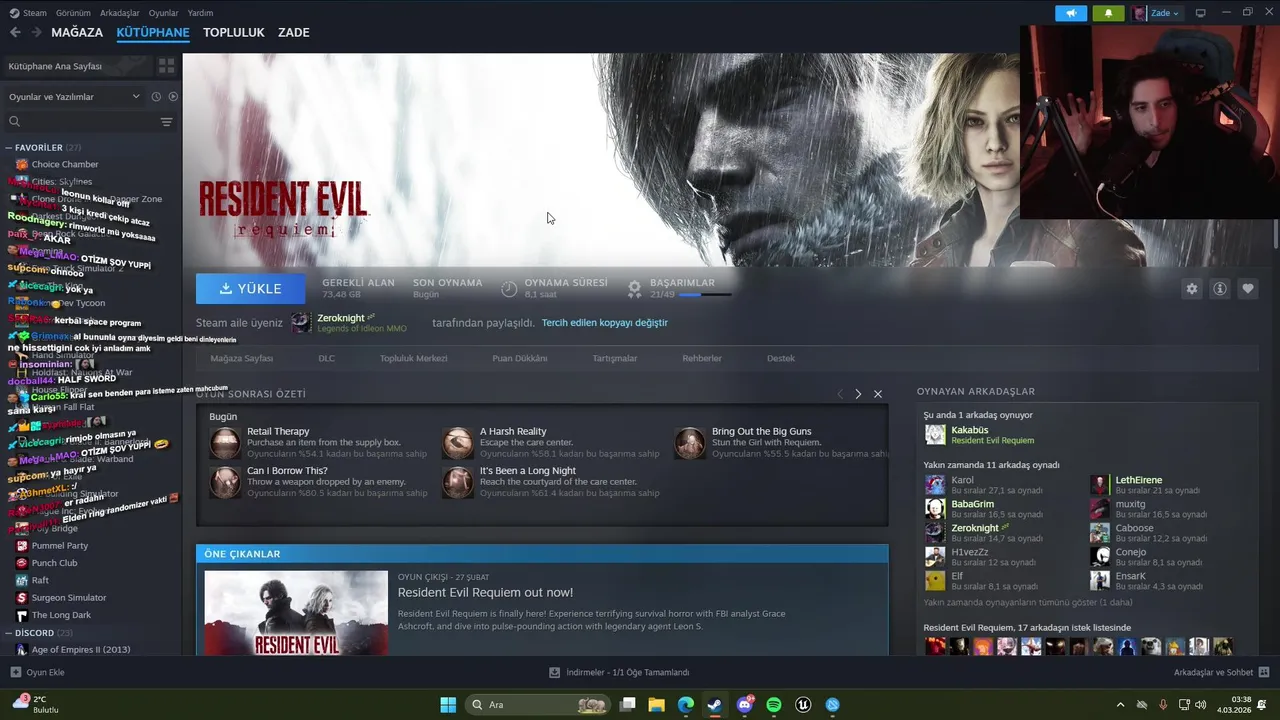
Task: Click the blue YÜKLE install button
Action: pyautogui.click(x=251, y=288)
